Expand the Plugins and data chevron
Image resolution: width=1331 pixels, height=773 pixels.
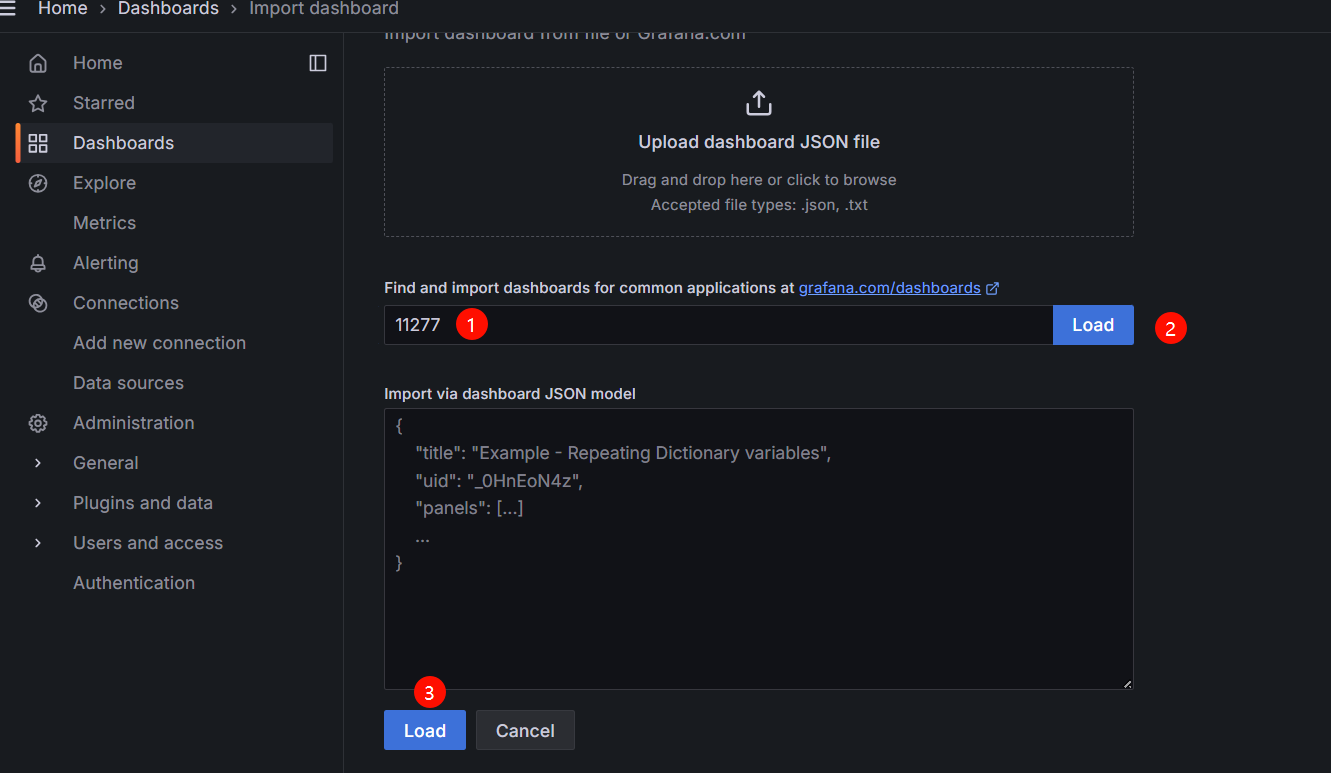[38, 503]
